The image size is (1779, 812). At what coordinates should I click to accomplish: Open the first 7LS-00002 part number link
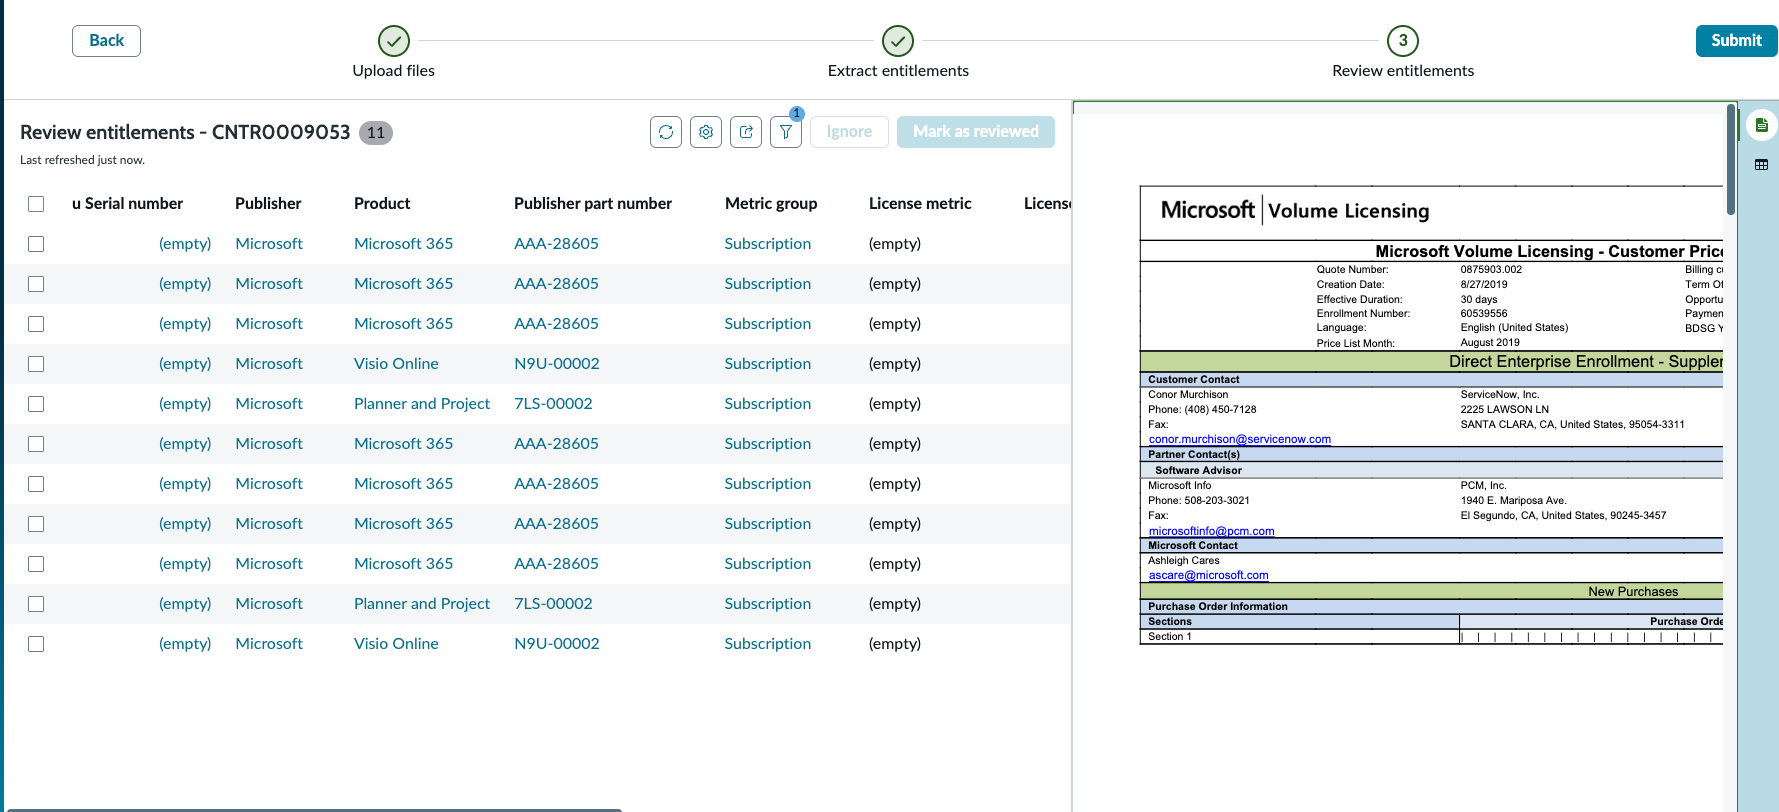pyautogui.click(x=553, y=404)
